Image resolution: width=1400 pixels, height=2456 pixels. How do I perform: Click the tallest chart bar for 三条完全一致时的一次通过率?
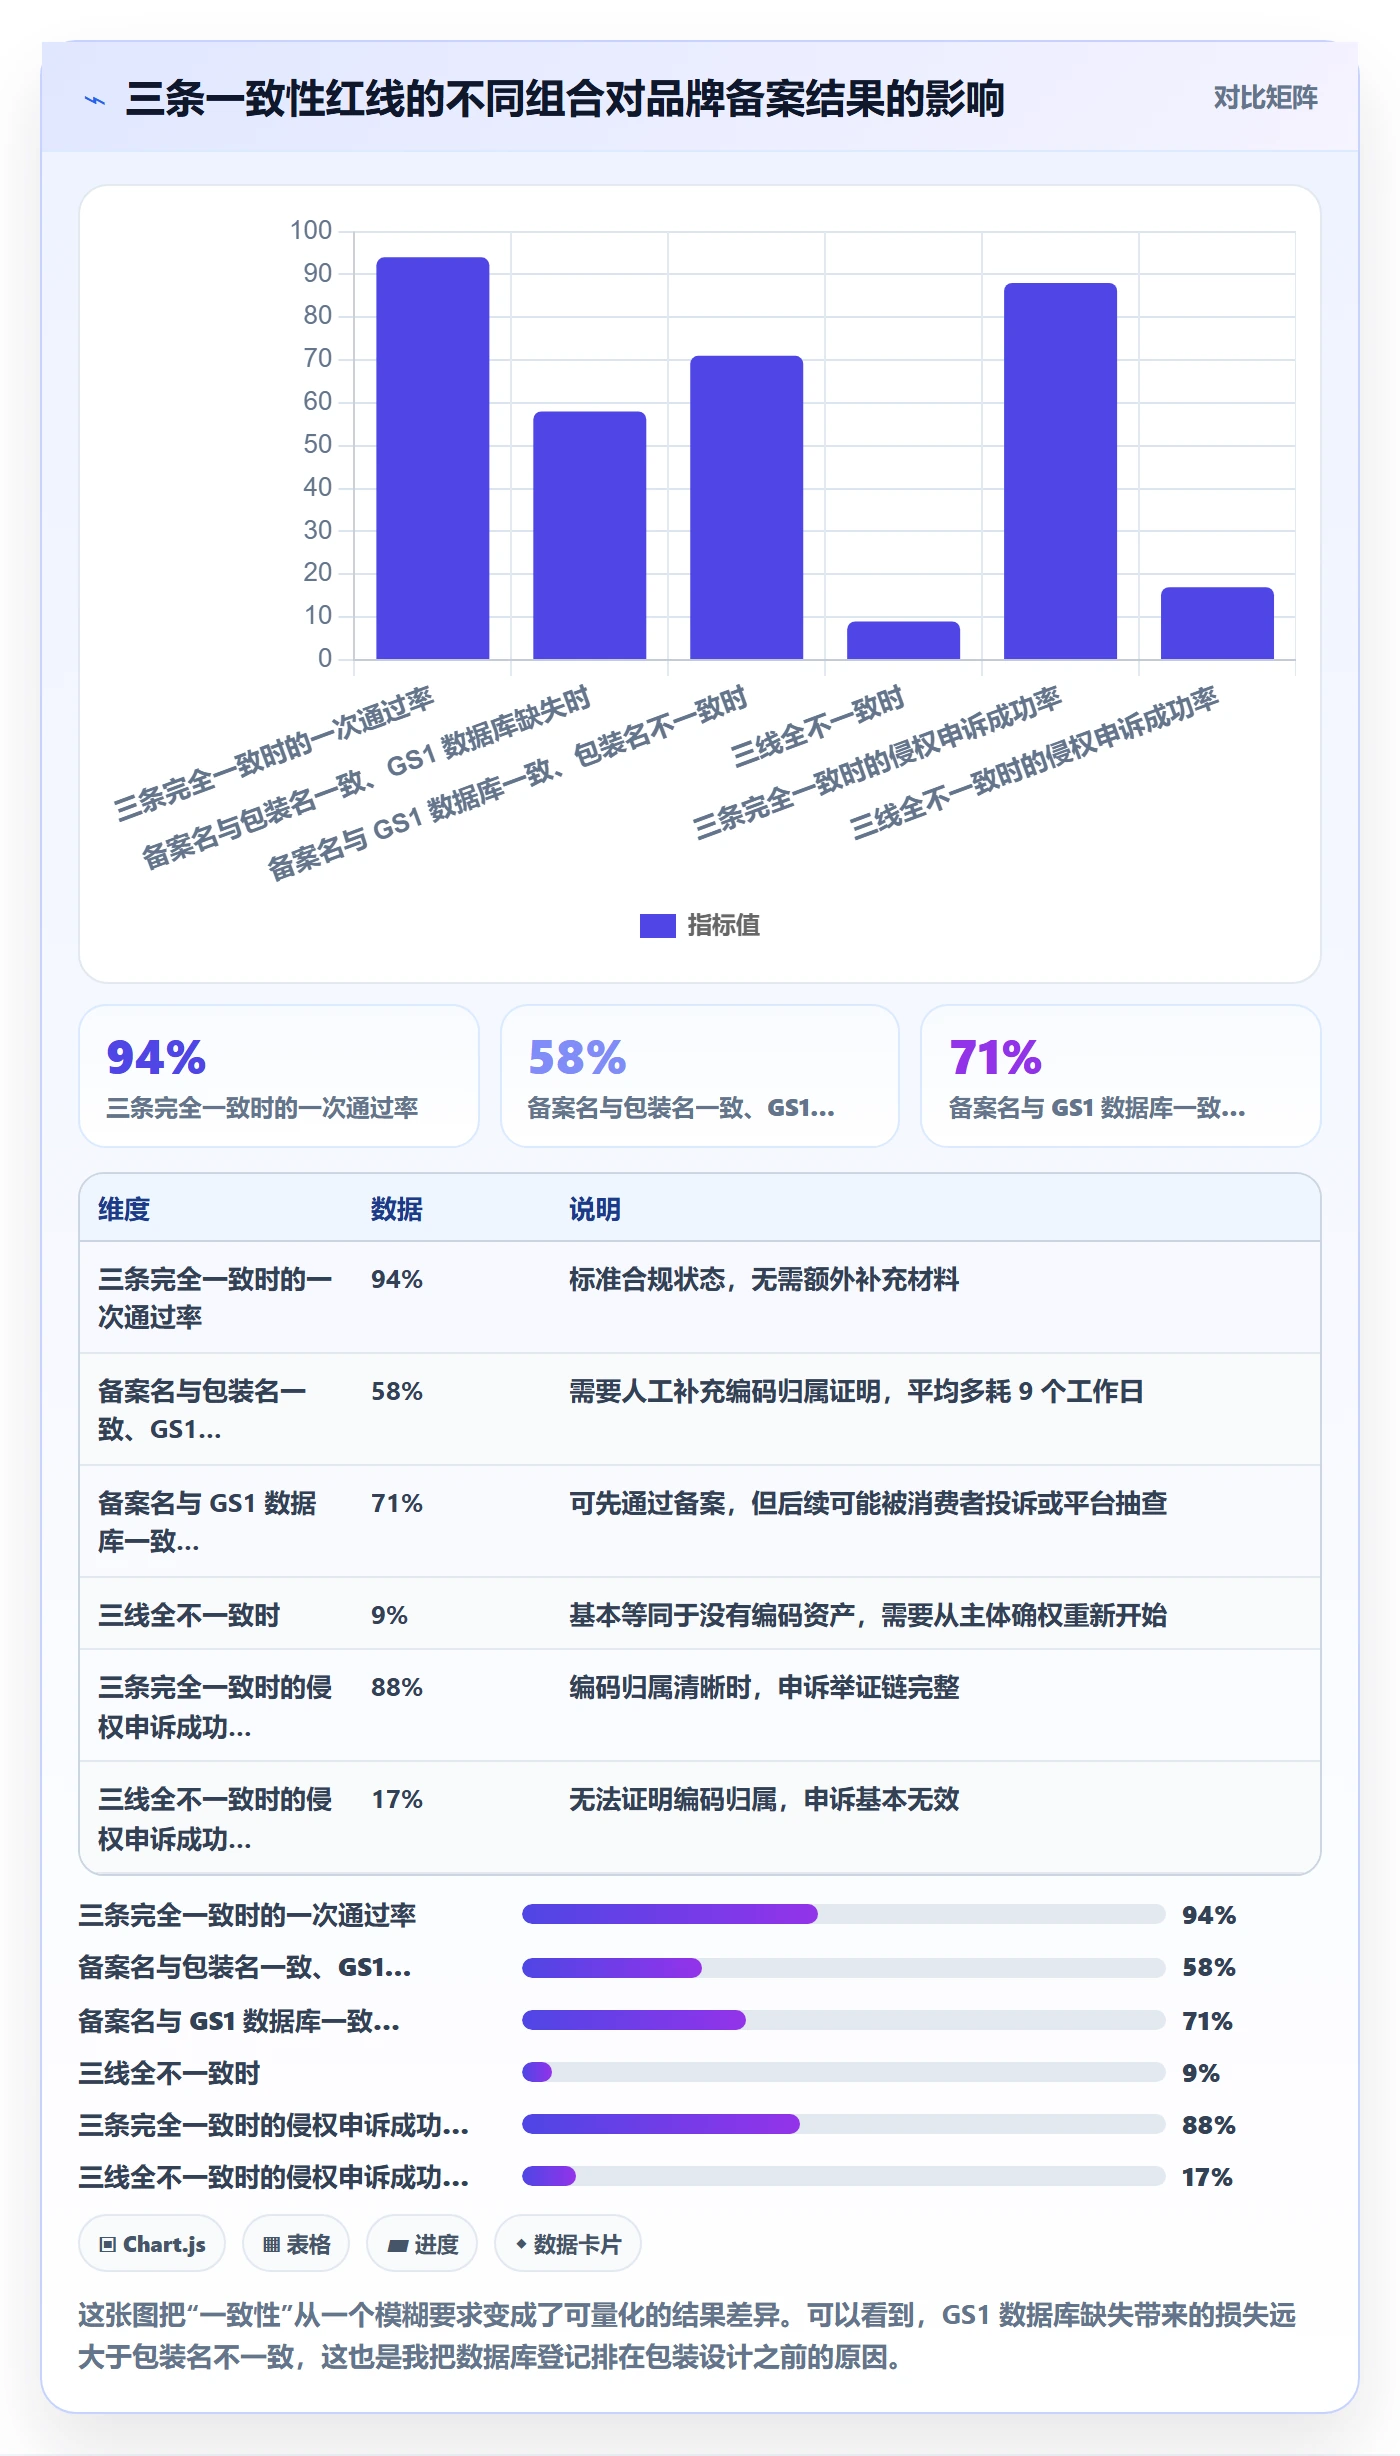pyautogui.click(x=433, y=458)
